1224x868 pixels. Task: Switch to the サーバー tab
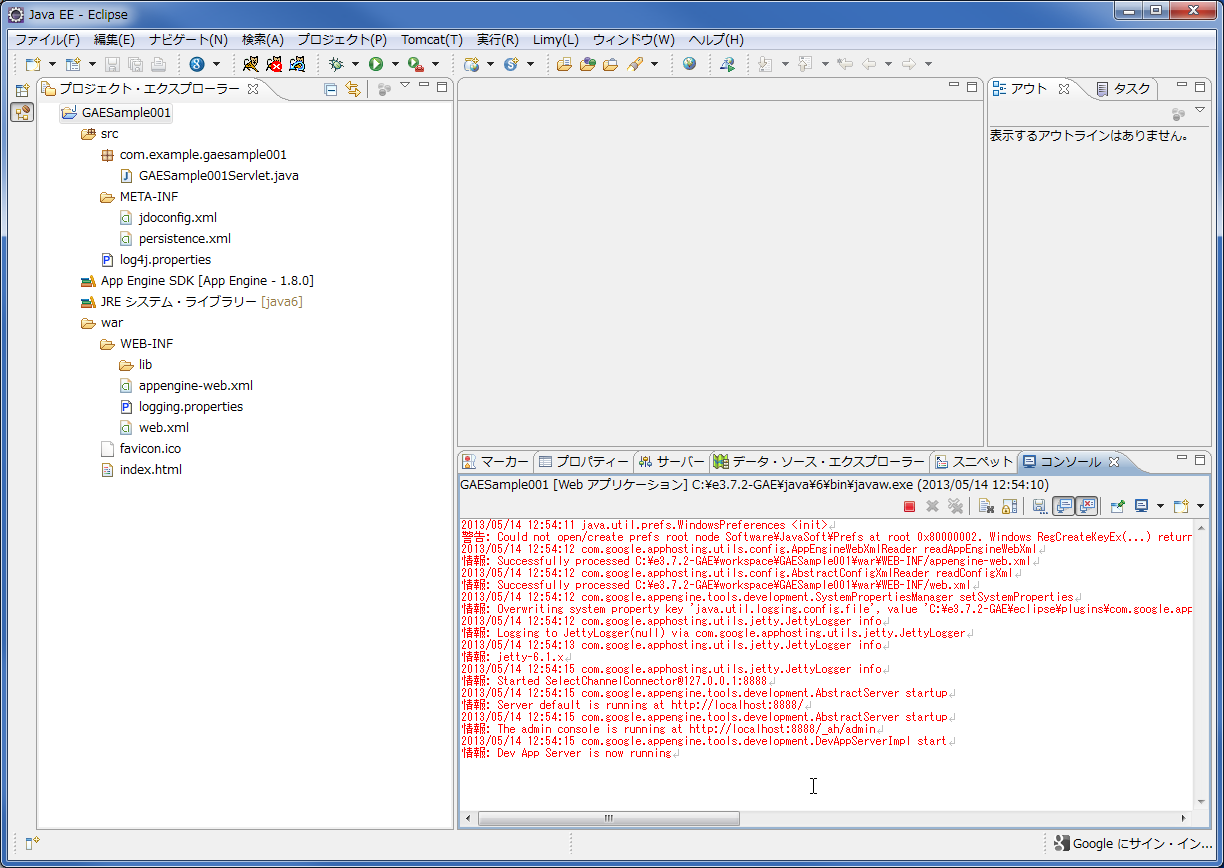[x=671, y=461]
